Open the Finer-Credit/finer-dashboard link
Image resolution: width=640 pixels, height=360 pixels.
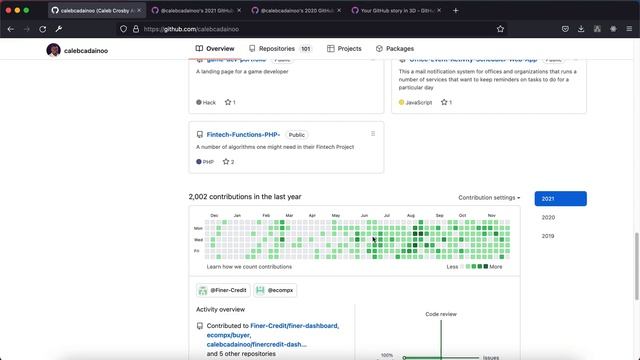[x=294, y=326]
